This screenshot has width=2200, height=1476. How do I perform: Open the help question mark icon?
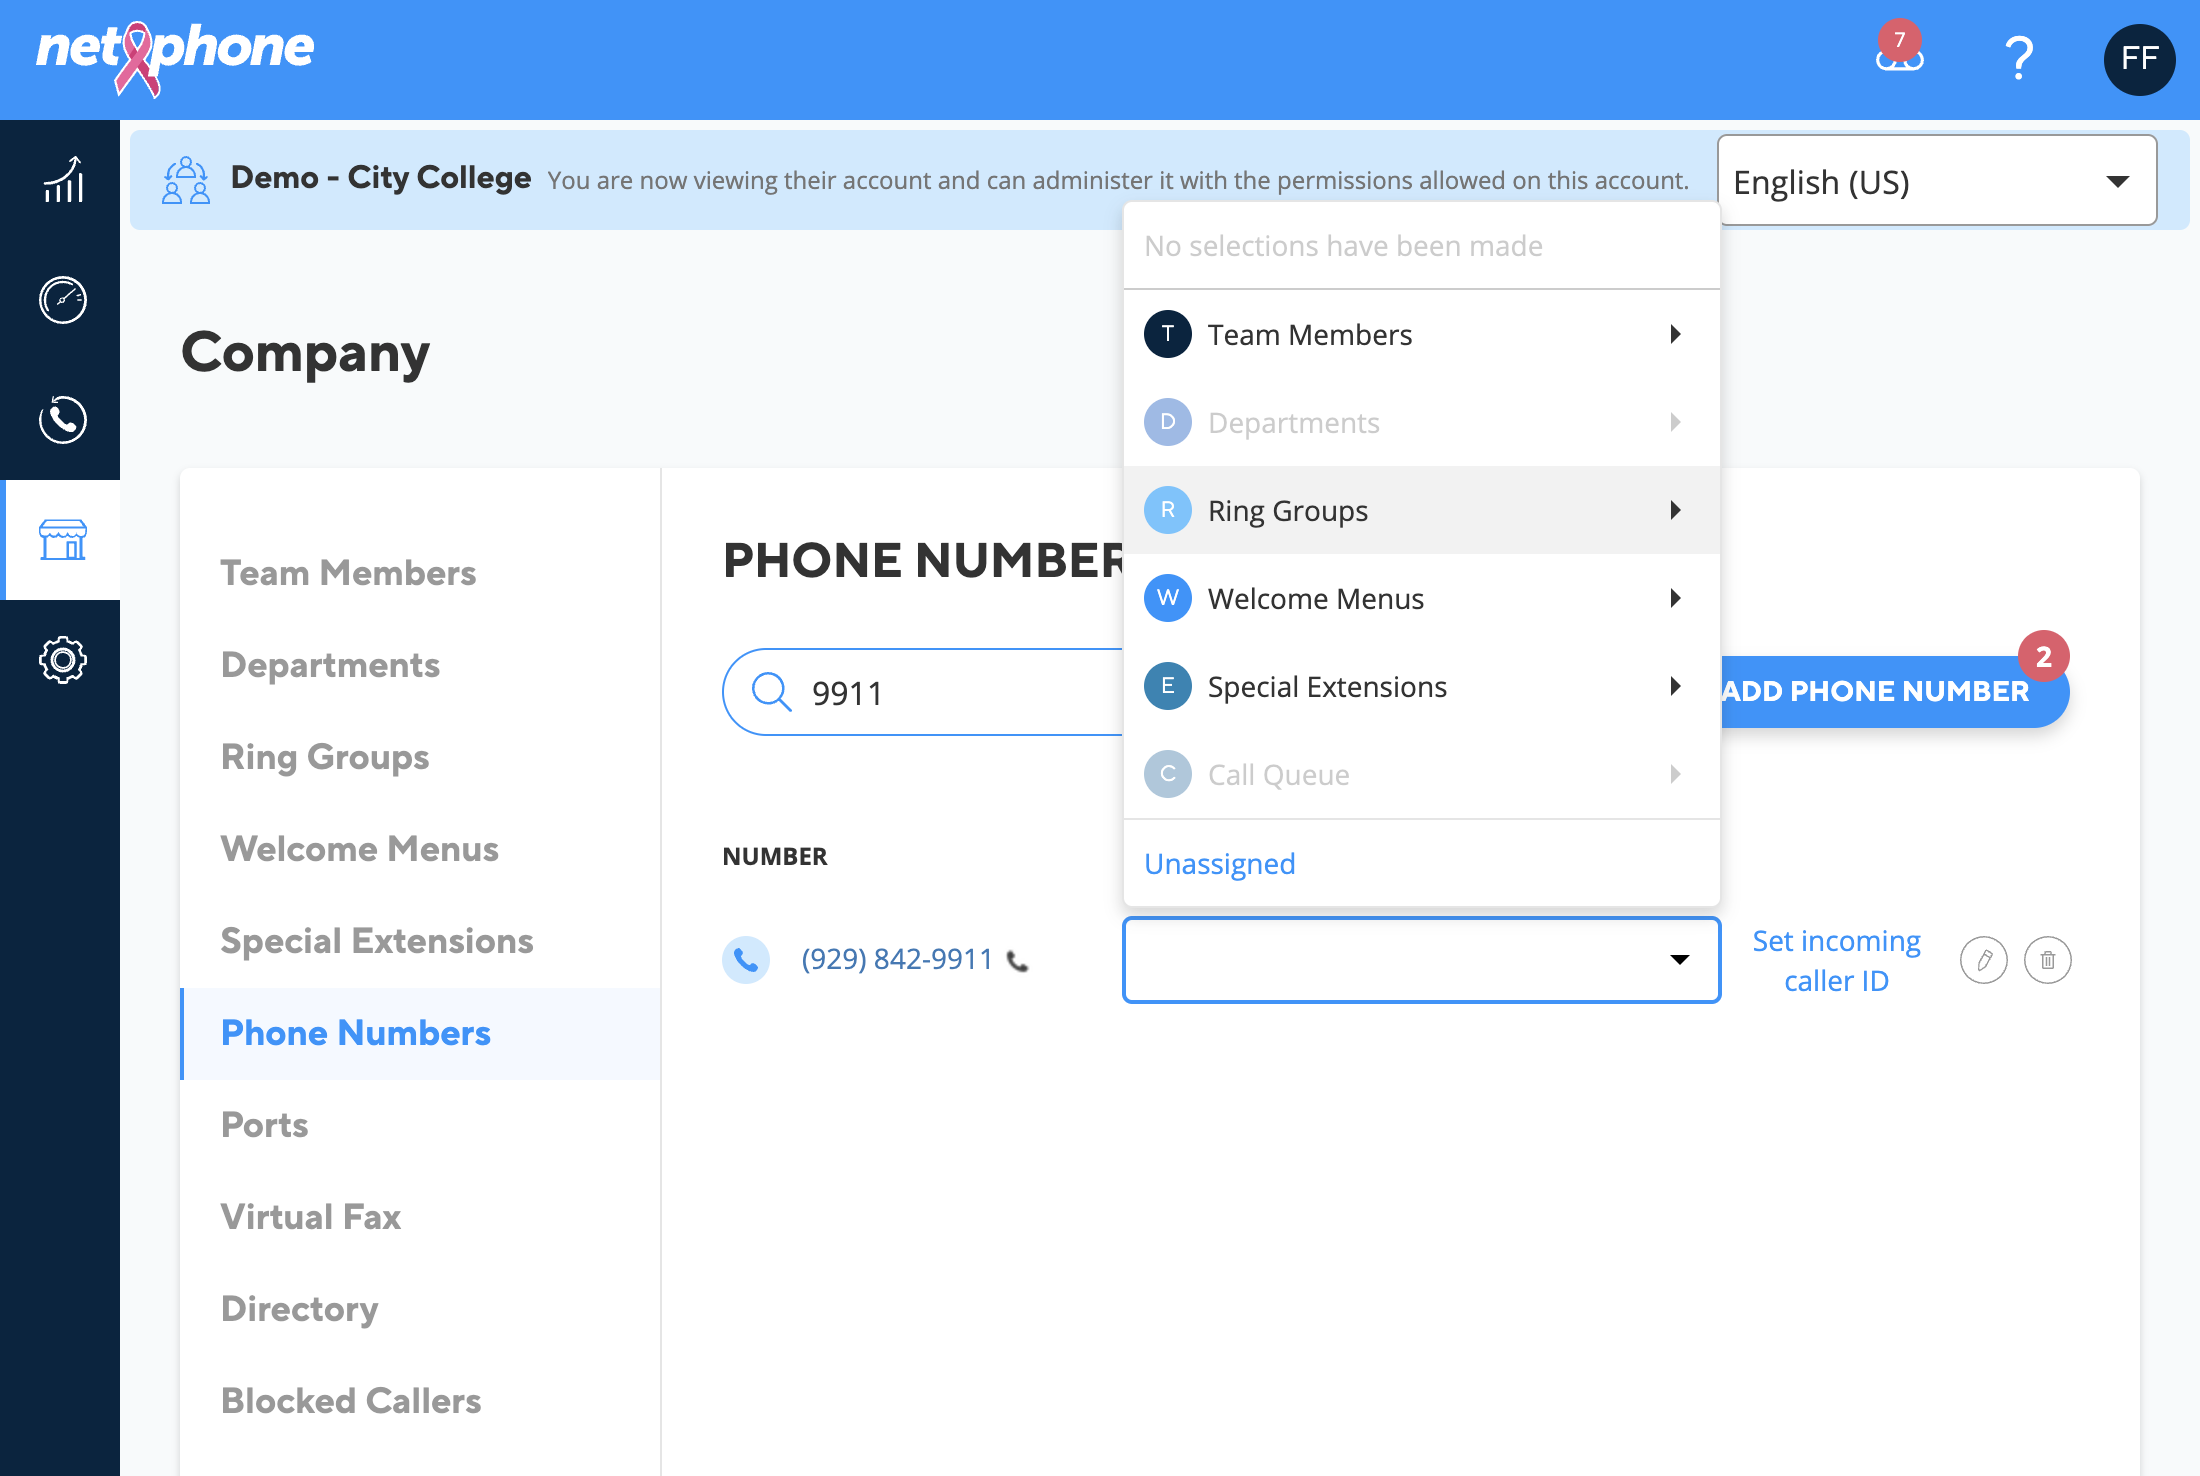pos(2019,59)
